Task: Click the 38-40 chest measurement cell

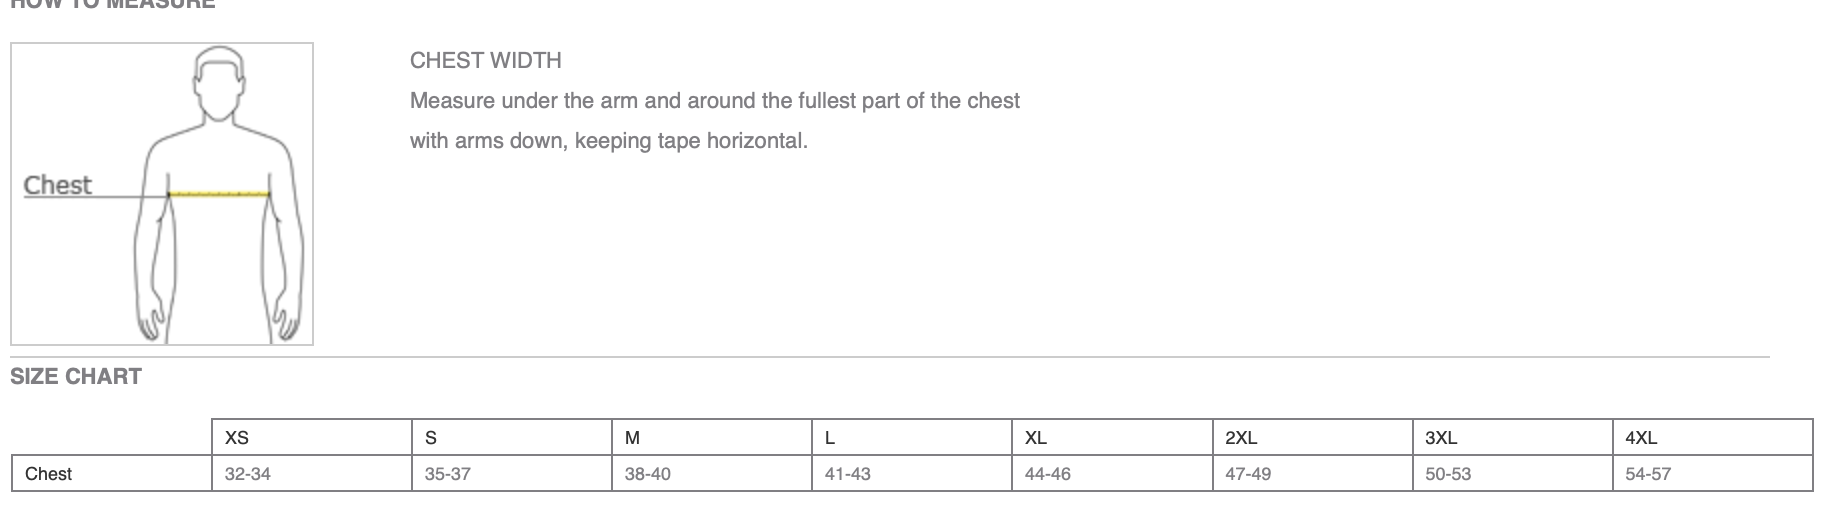Action: pos(648,474)
